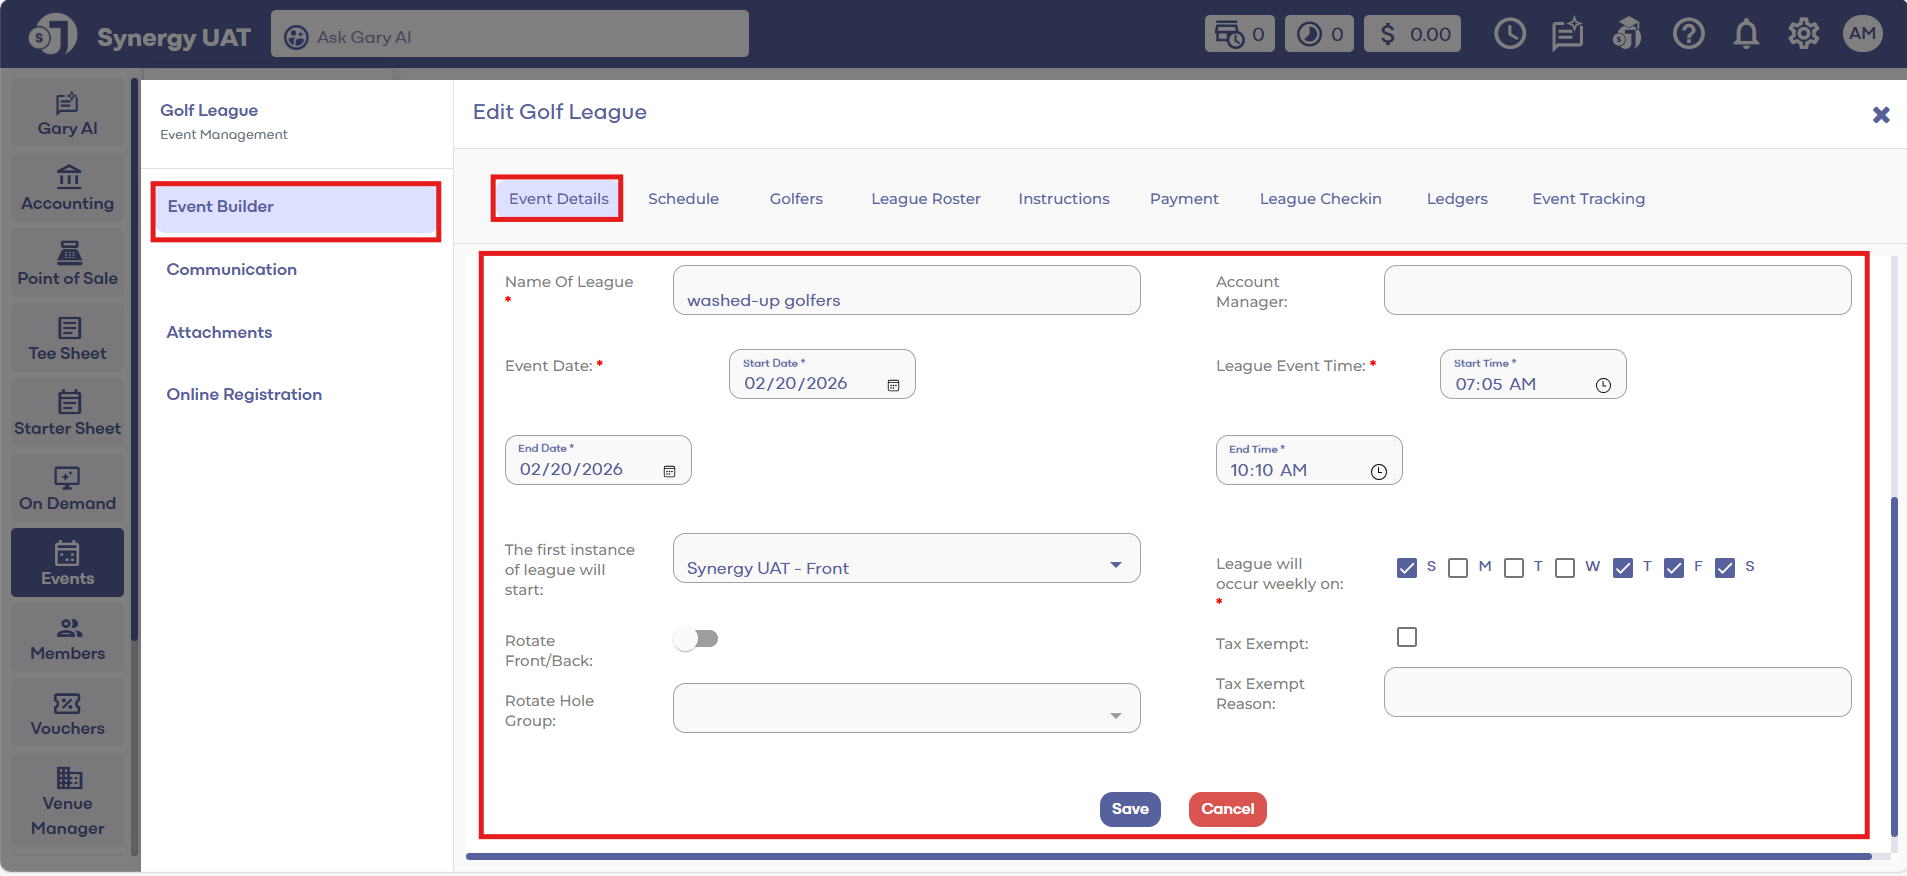
Task: Open Tee Sheet in the sidebar
Action: point(67,339)
